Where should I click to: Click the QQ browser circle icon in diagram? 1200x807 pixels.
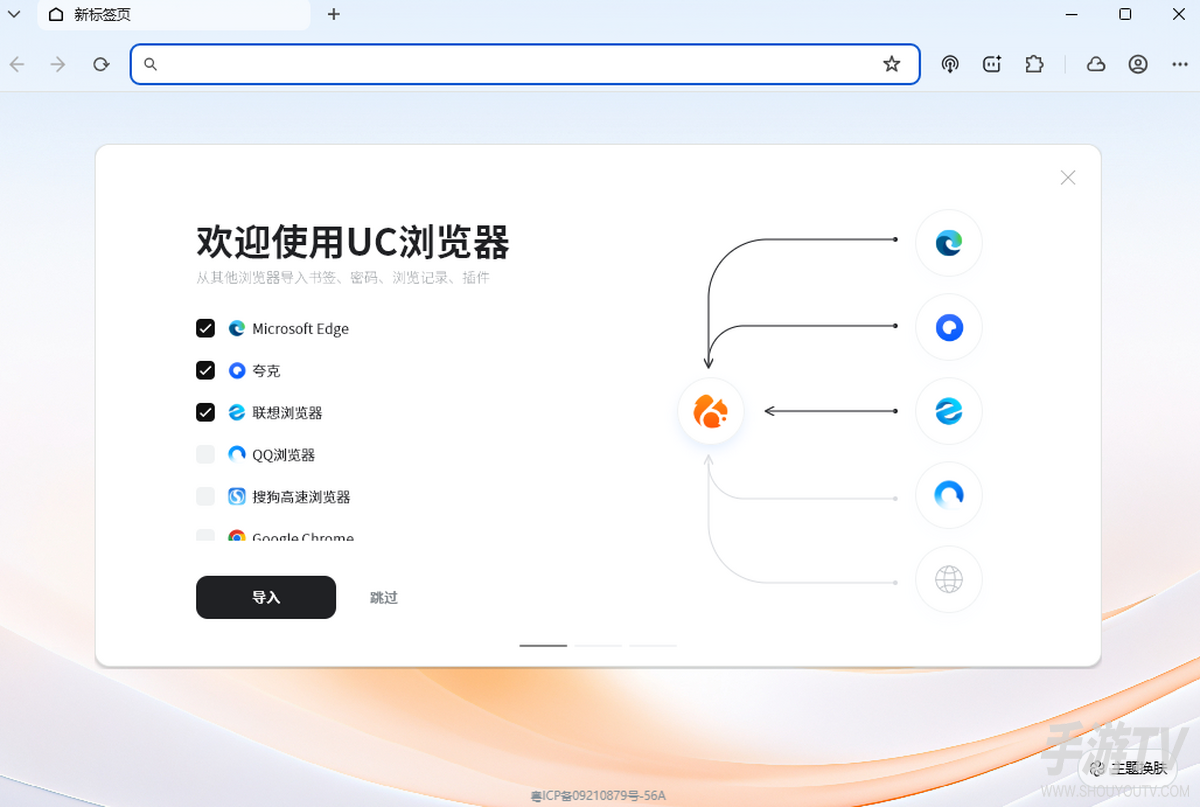click(949, 495)
